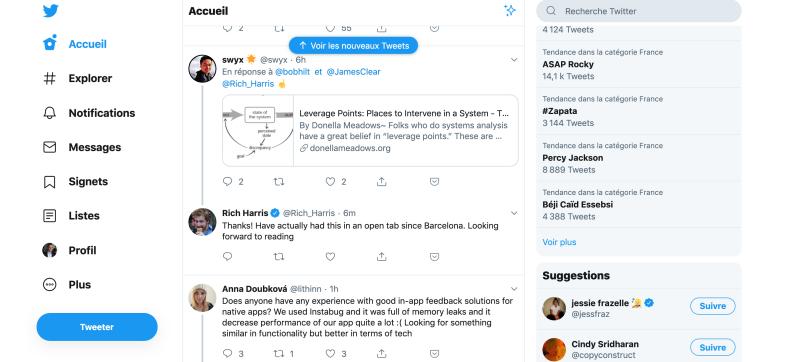Share swyx's tweet with the share icon
The width and height of the screenshot is (800, 362).
pyautogui.click(x=382, y=182)
